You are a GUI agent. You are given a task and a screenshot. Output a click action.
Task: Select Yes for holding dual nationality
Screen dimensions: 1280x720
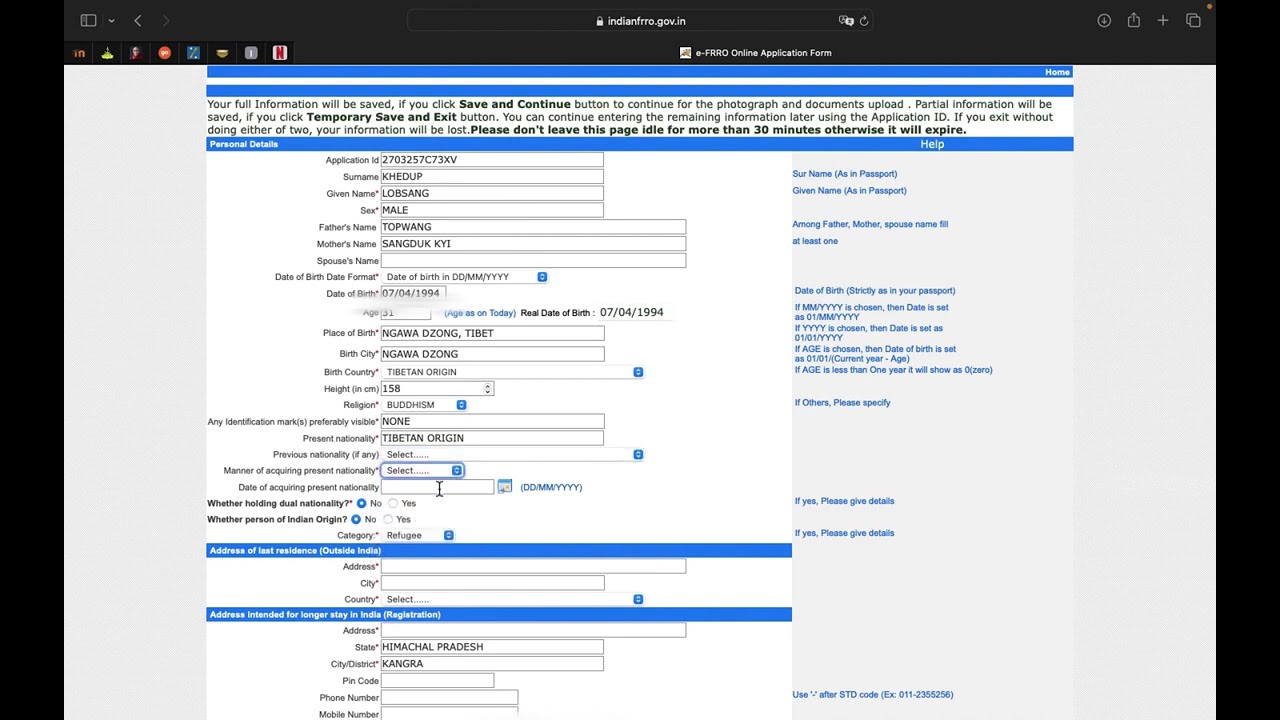(392, 503)
